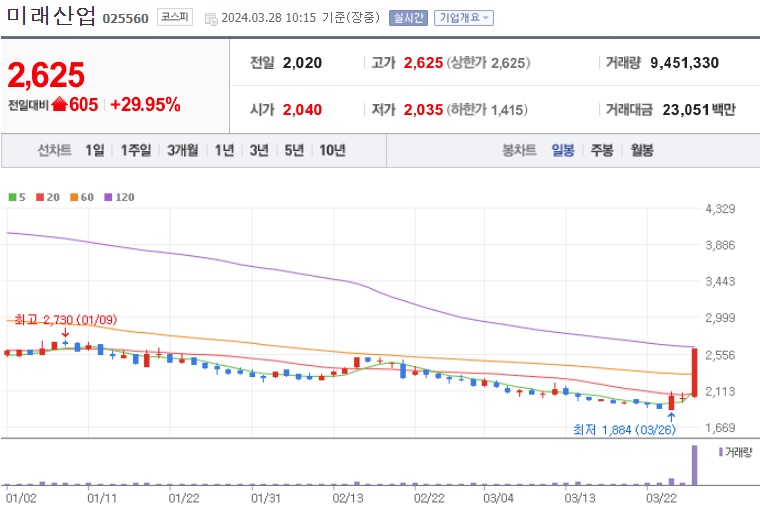Screen dimensions: 760x510
Task: Click the 최고 2,730 (01/09) chart marker
Action: (x=65, y=319)
